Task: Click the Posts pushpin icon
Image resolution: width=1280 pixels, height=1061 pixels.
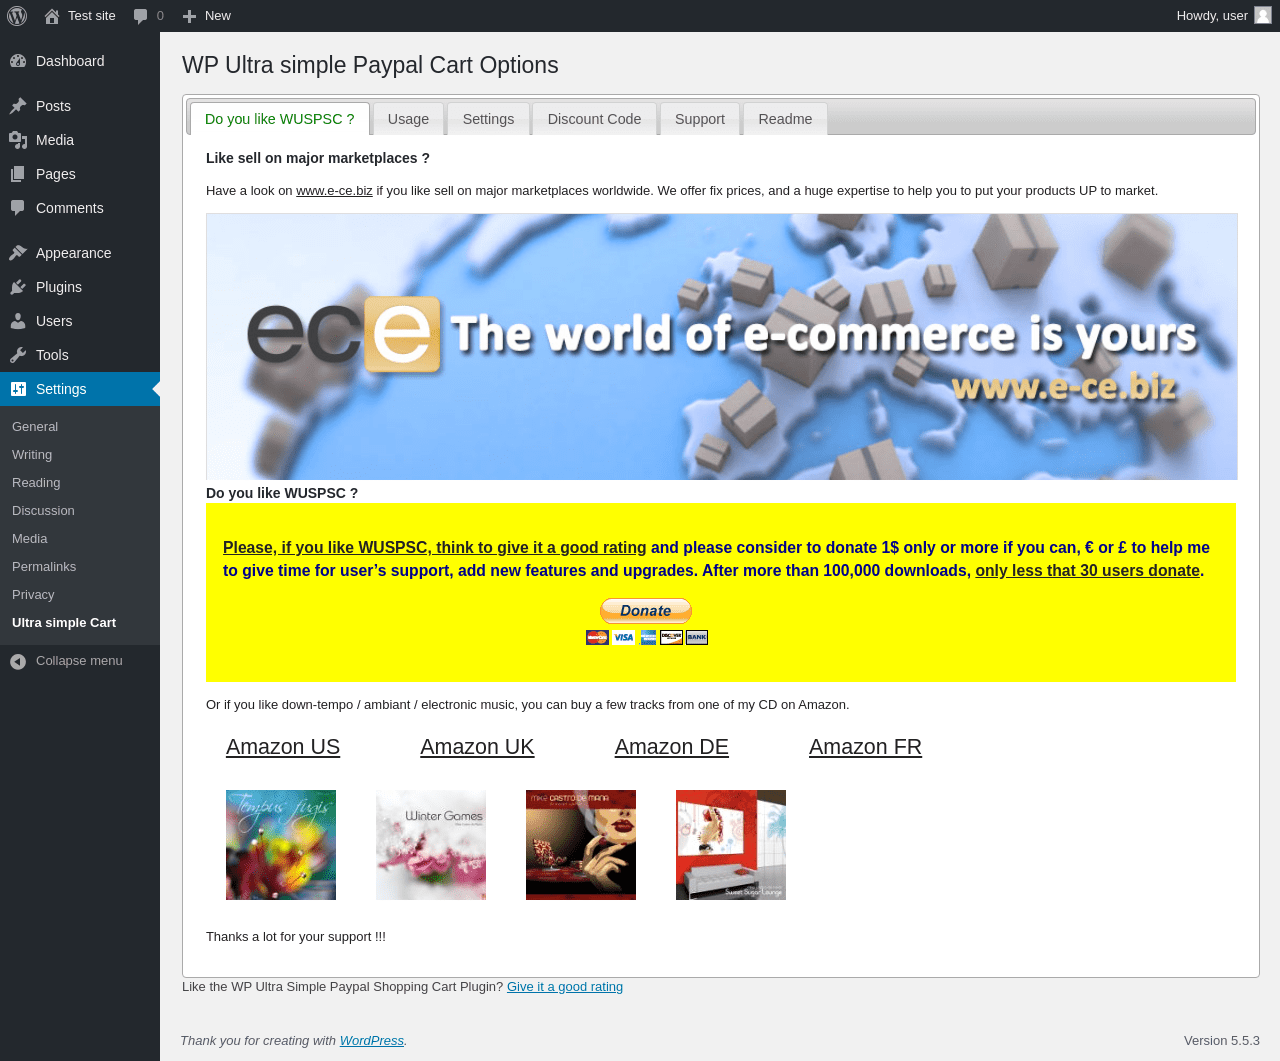Action: [x=18, y=106]
